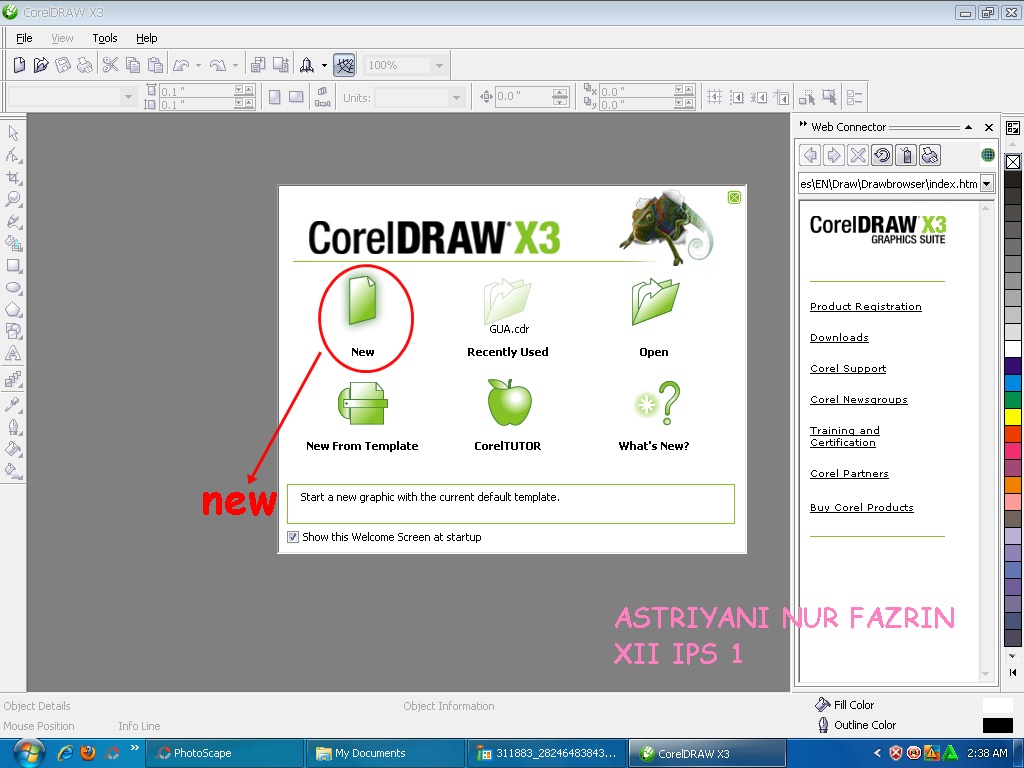This screenshot has width=1024, height=768.
Task: Select the Smart Fill tool in toolbox
Action: pyautogui.click(x=13, y=244)
